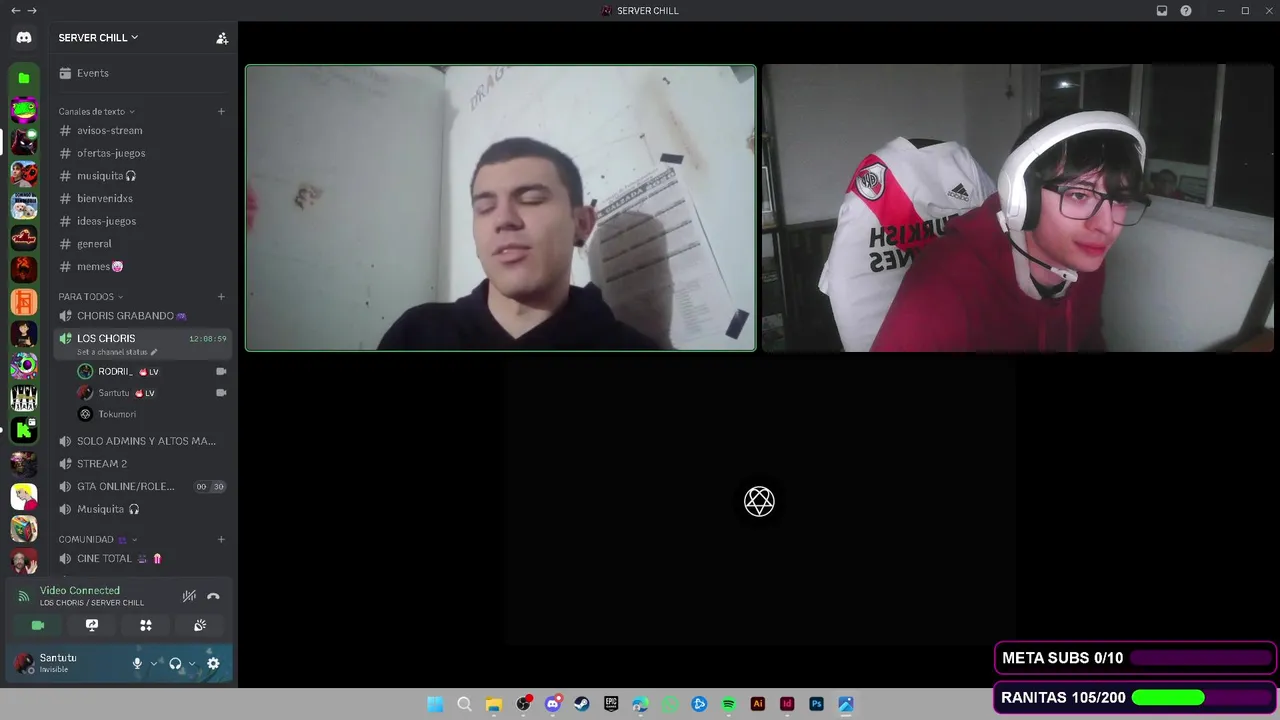Check the voice connection signal icon
This screenshot has width=1280, height=720.
pos(24,596)
